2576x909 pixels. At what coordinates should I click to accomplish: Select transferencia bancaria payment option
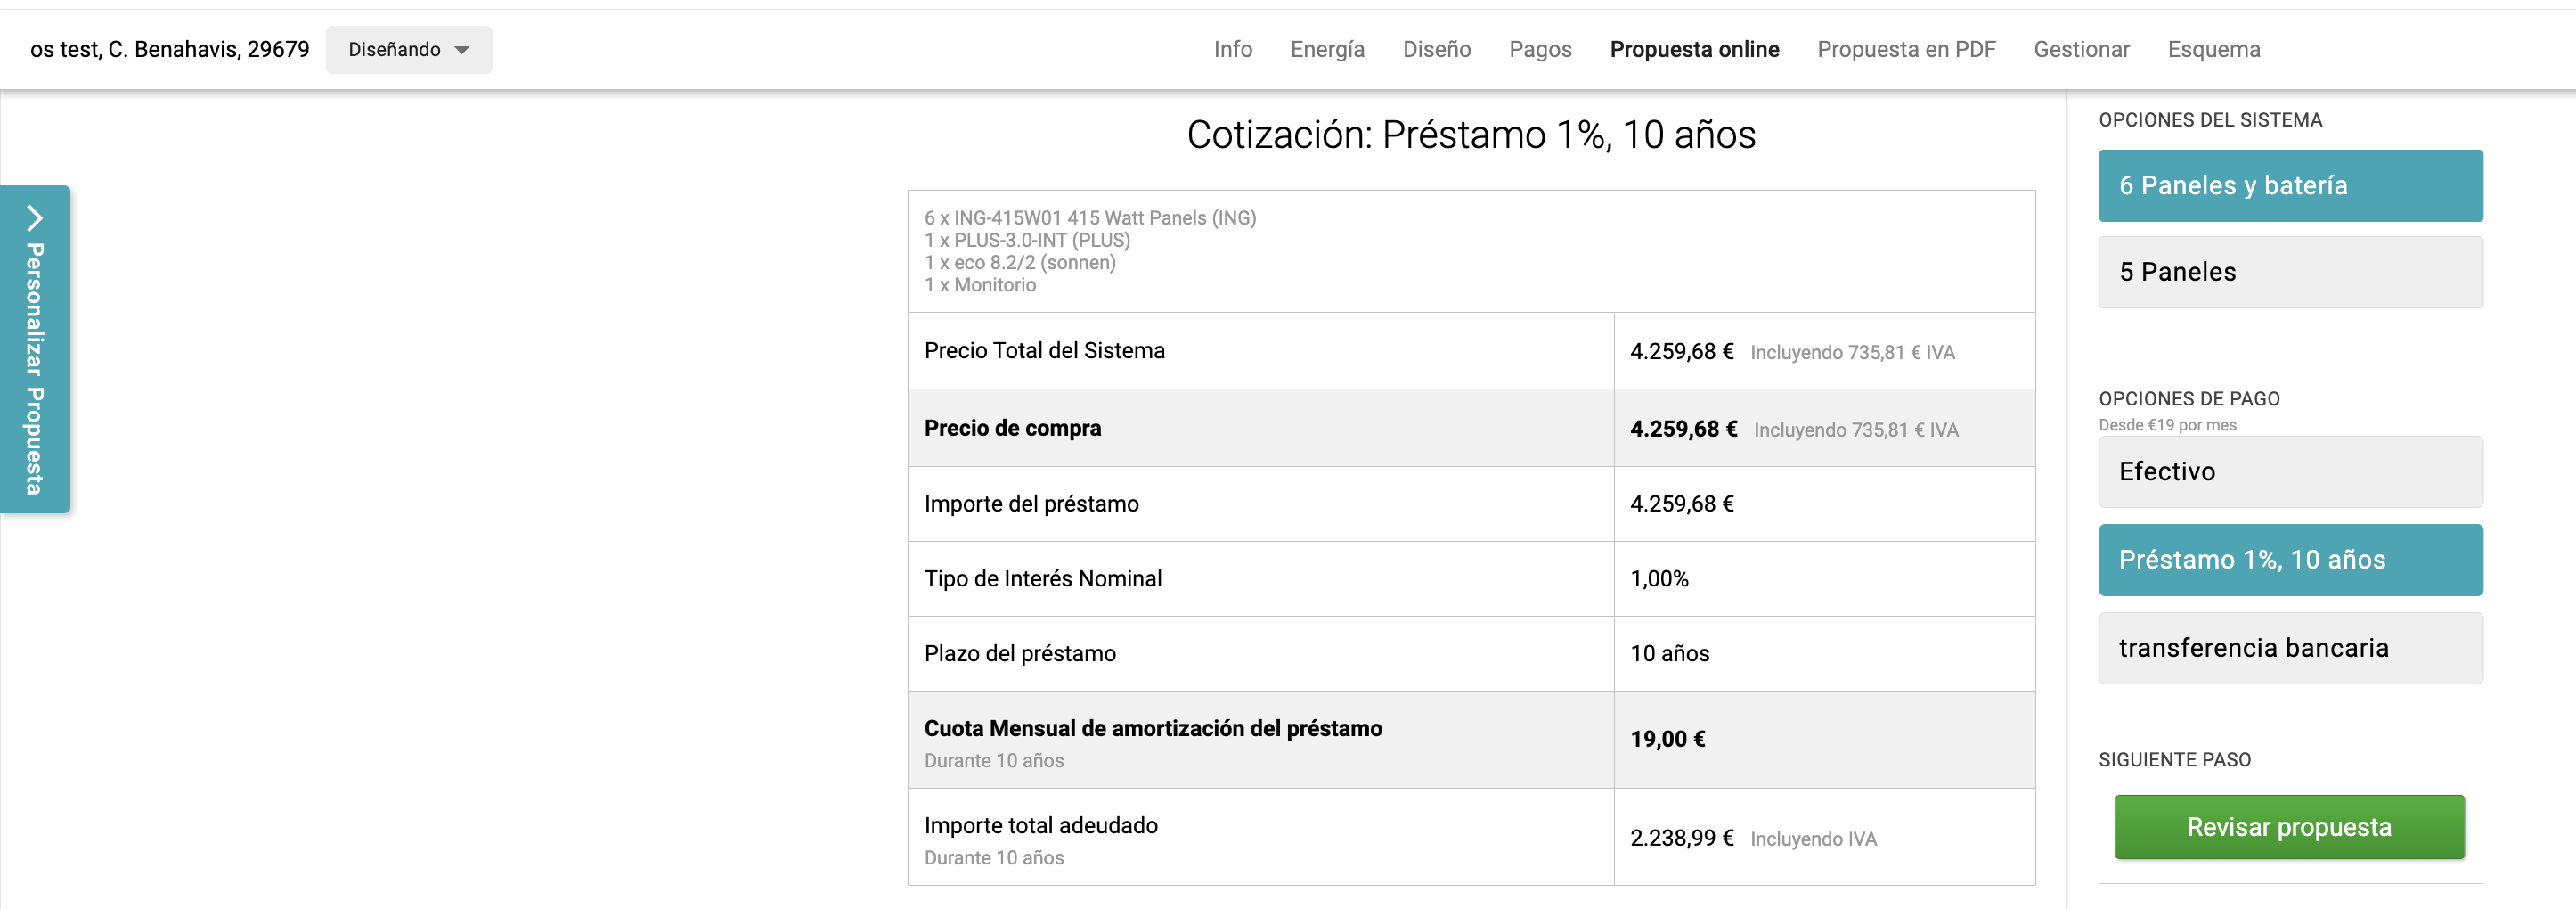pyautogui.click(x=2290, y=648)
